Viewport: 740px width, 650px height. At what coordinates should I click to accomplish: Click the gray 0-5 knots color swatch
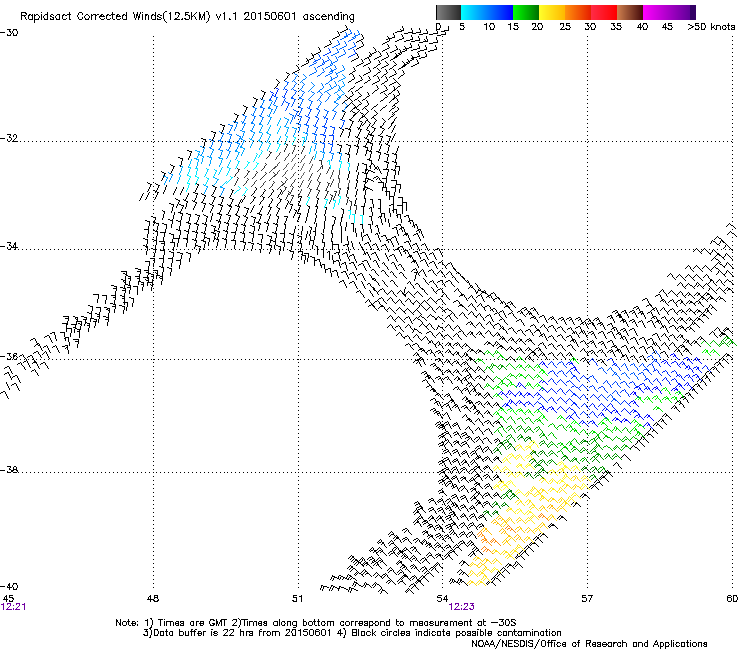tap(448, 12)
